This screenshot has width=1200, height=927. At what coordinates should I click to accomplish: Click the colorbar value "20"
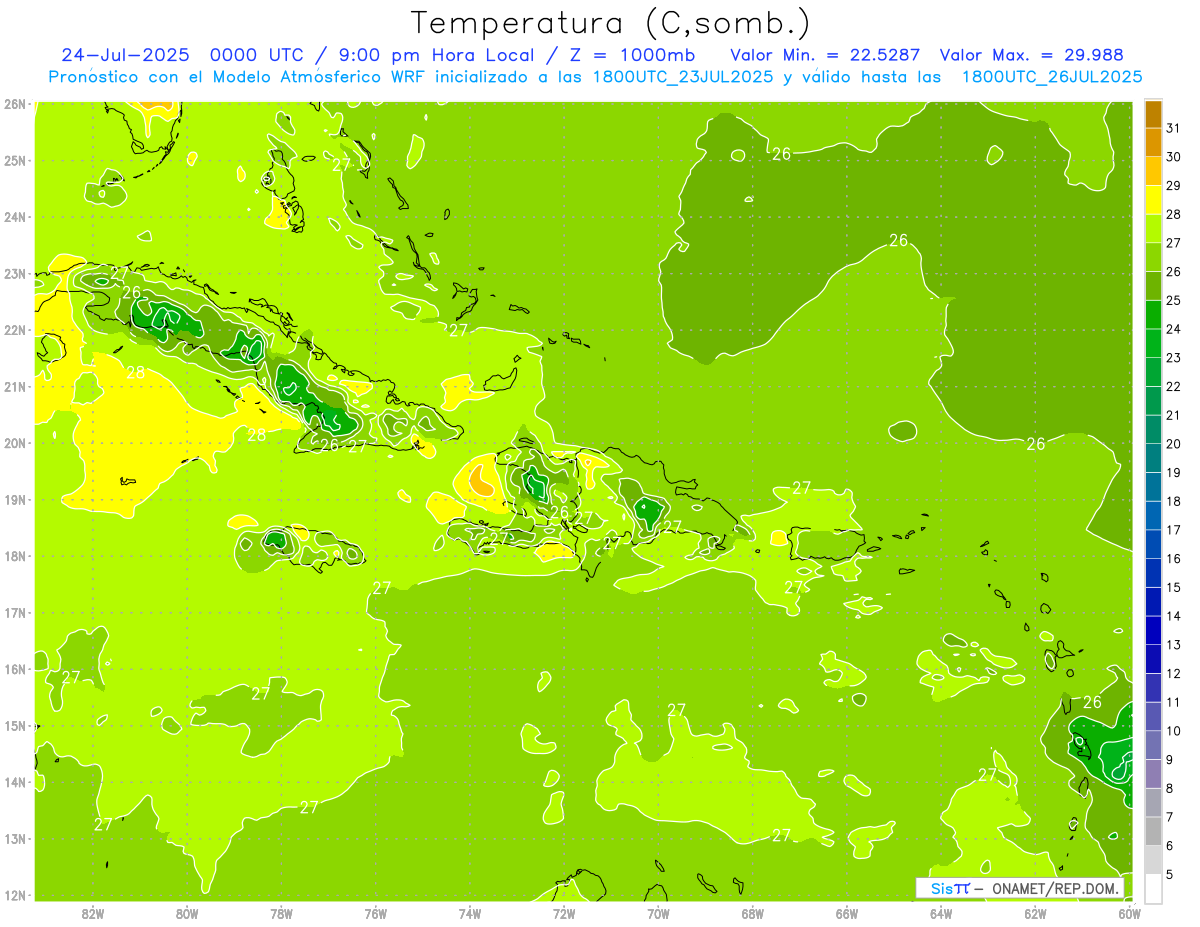[1175, 444]
